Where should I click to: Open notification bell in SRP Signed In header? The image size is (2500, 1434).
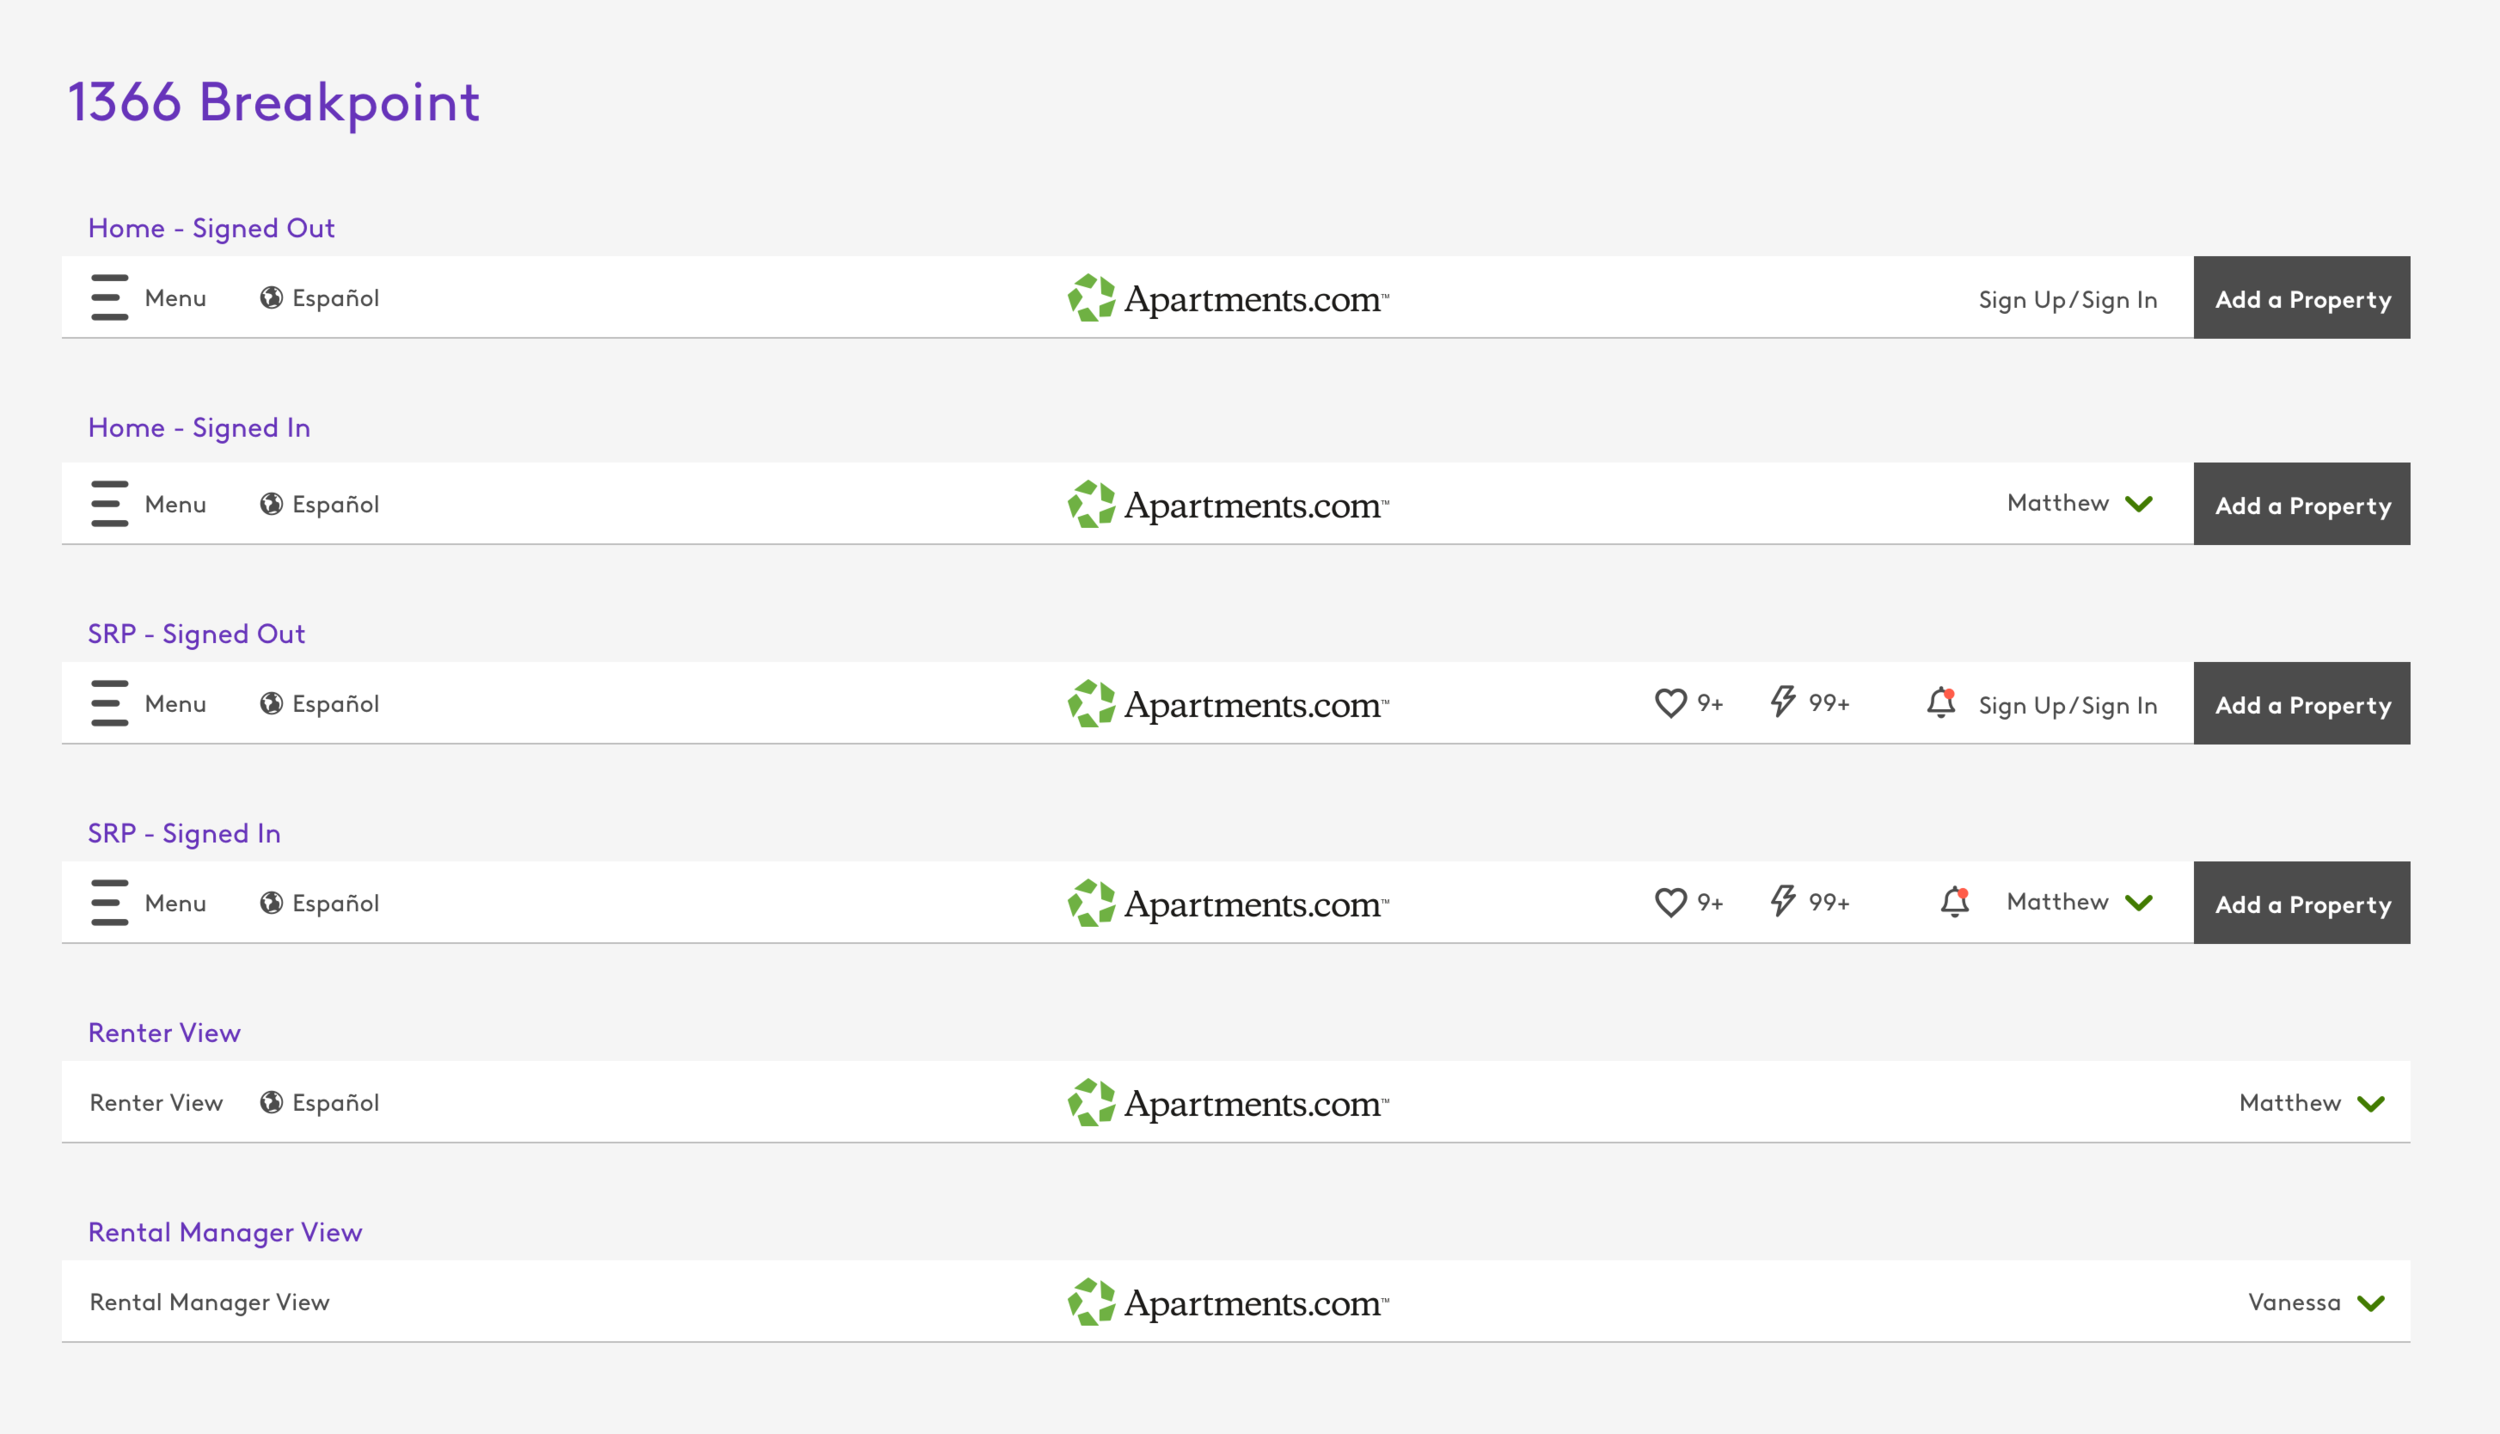point(1955,901)
